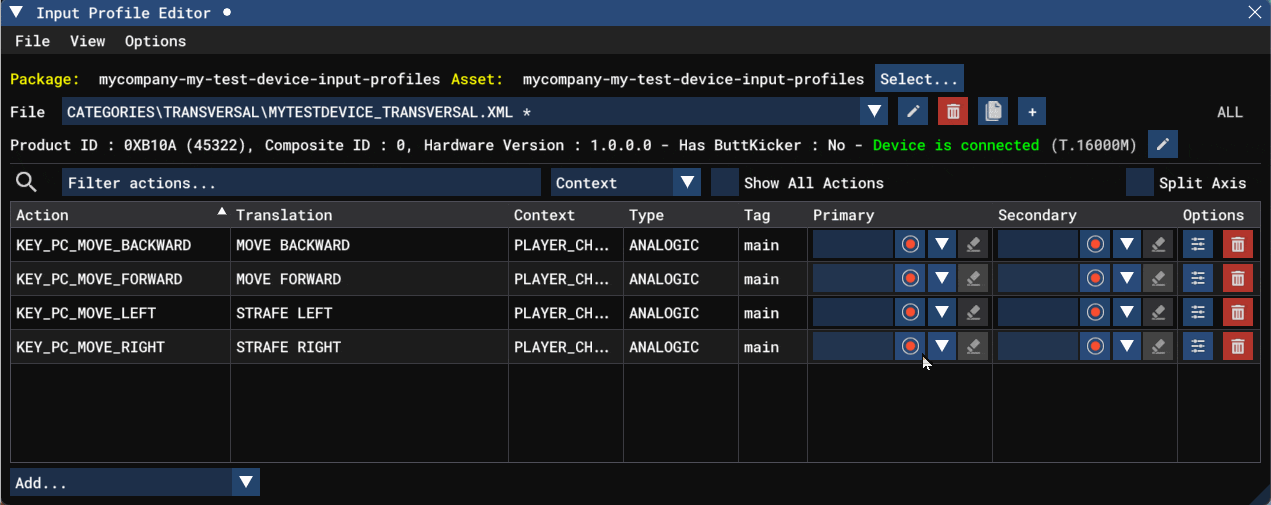
Task: Record secondary input for KEY_PC_MOVE_FORWARD
Action: click(x=1096, y=279)
